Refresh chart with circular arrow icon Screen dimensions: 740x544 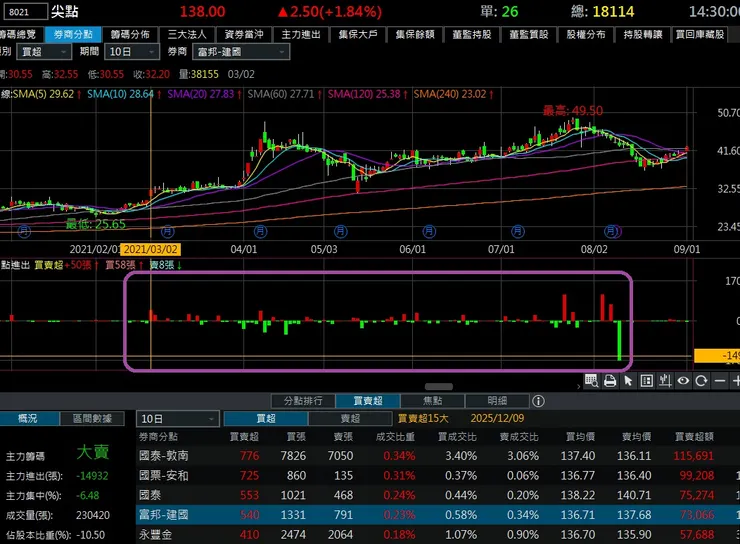point(701,380)
